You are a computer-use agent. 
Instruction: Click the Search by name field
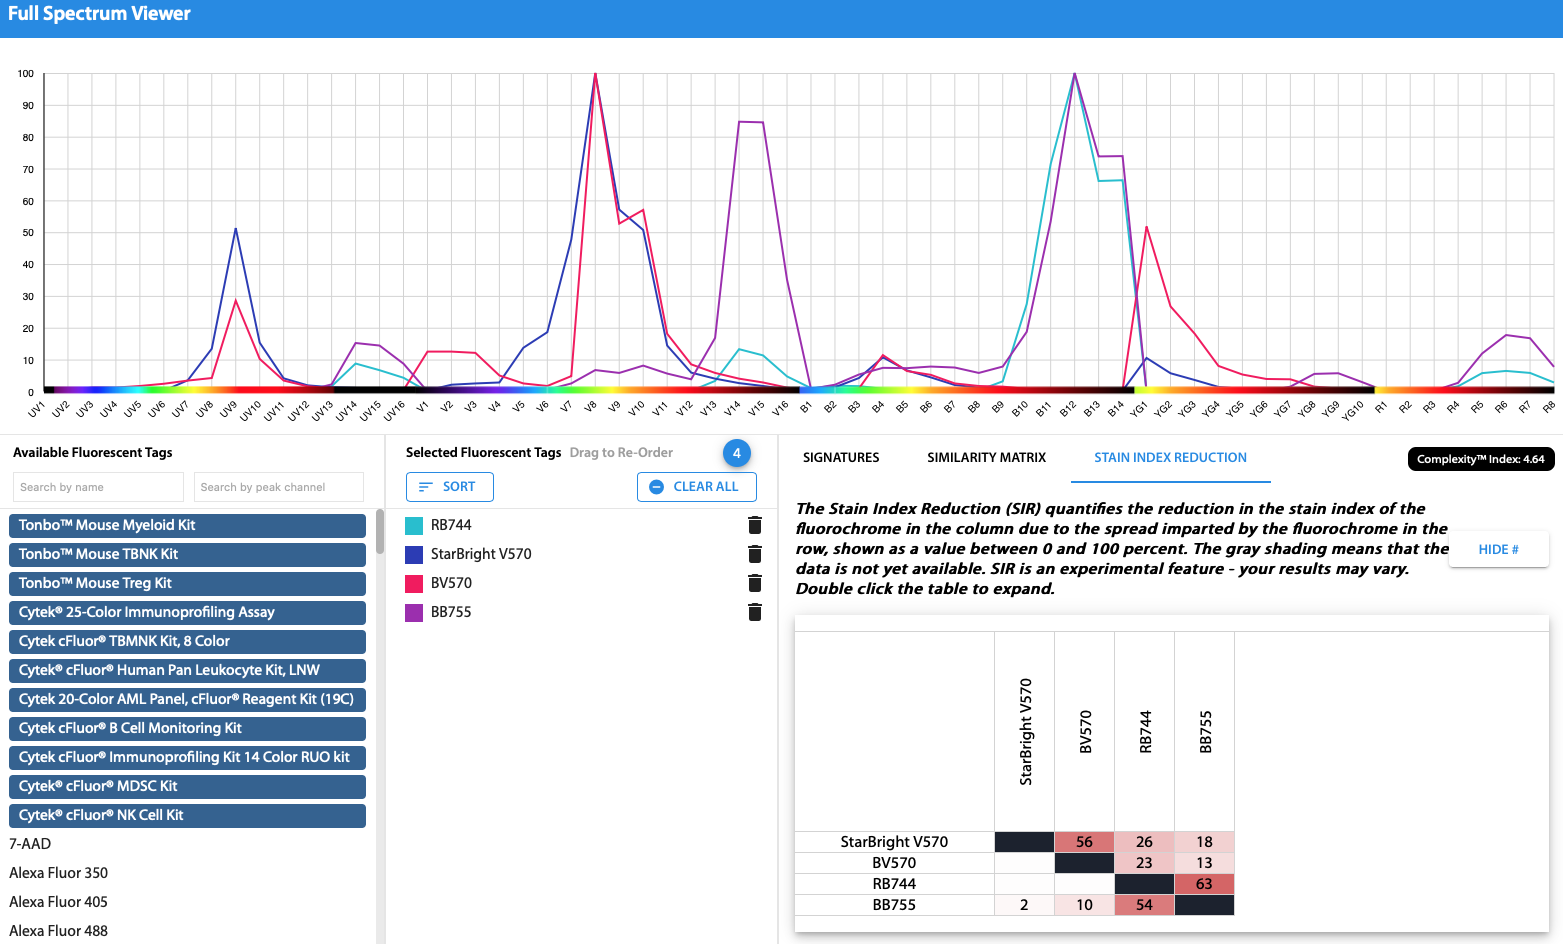pyautogui.click(x=97, y=487)
